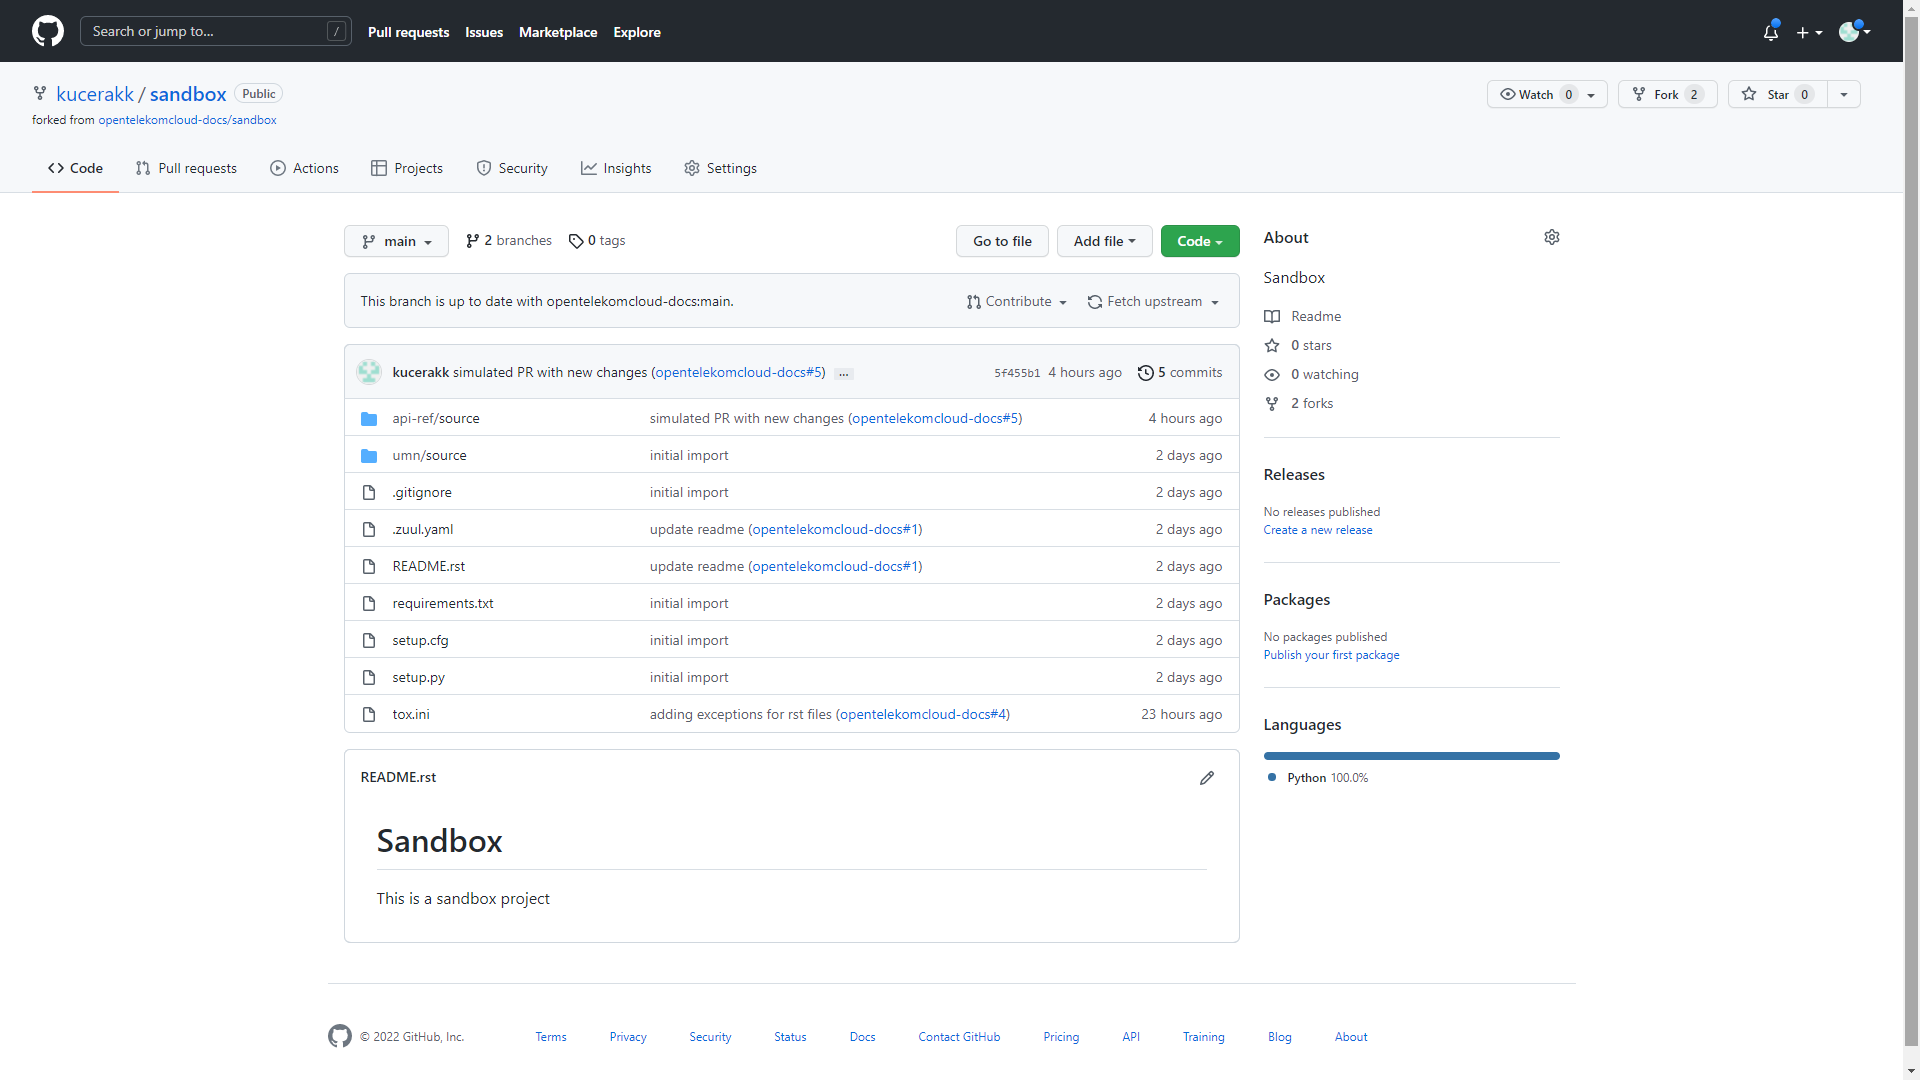Viewport: 1920px width, 1080px height.
Task: Switch to the Code tab
Action: point(75,168)
